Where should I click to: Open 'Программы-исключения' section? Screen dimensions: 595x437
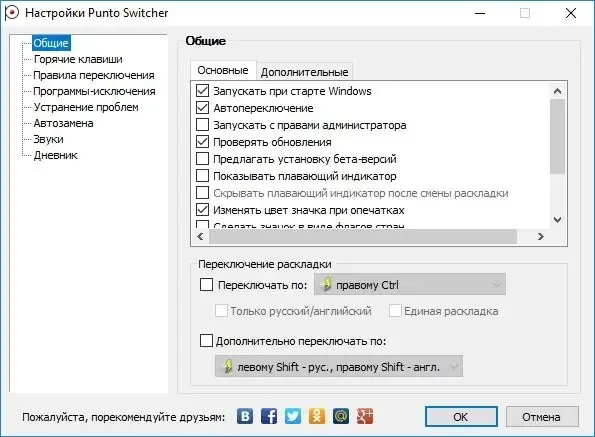point(94,91)
